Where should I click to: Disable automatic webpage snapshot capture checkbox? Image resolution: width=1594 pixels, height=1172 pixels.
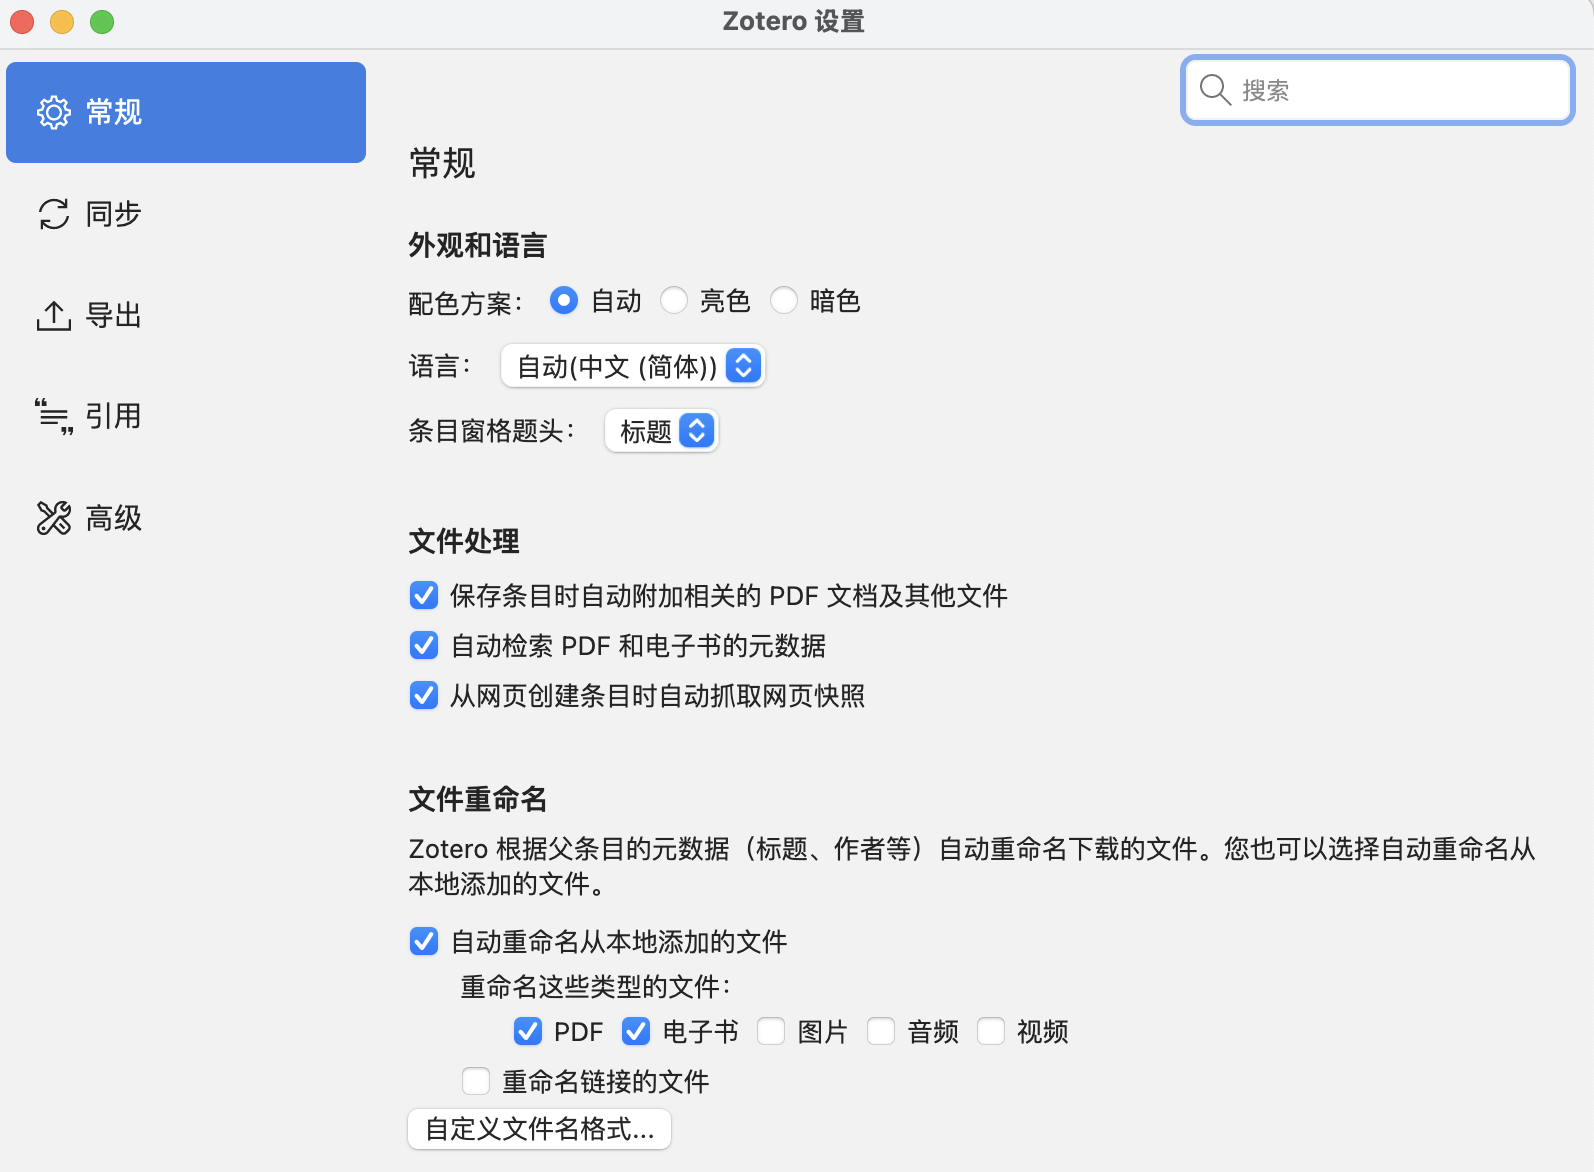(424, 696)
